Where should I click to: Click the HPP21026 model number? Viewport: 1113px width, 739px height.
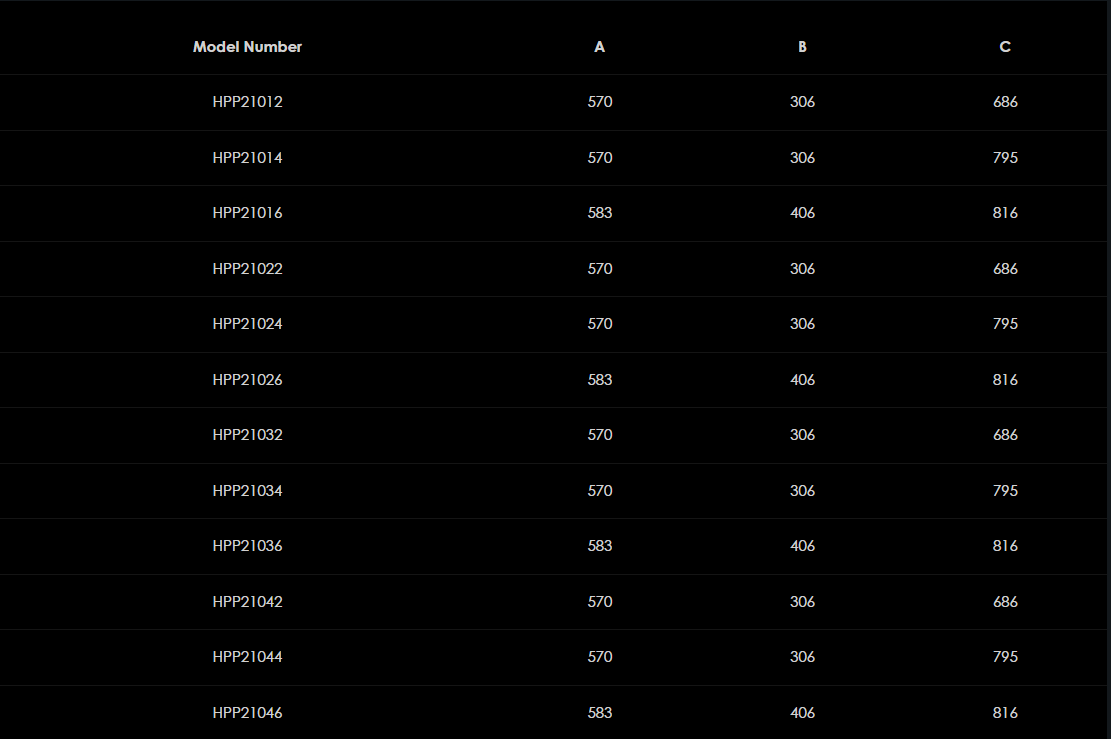point(247,380)
